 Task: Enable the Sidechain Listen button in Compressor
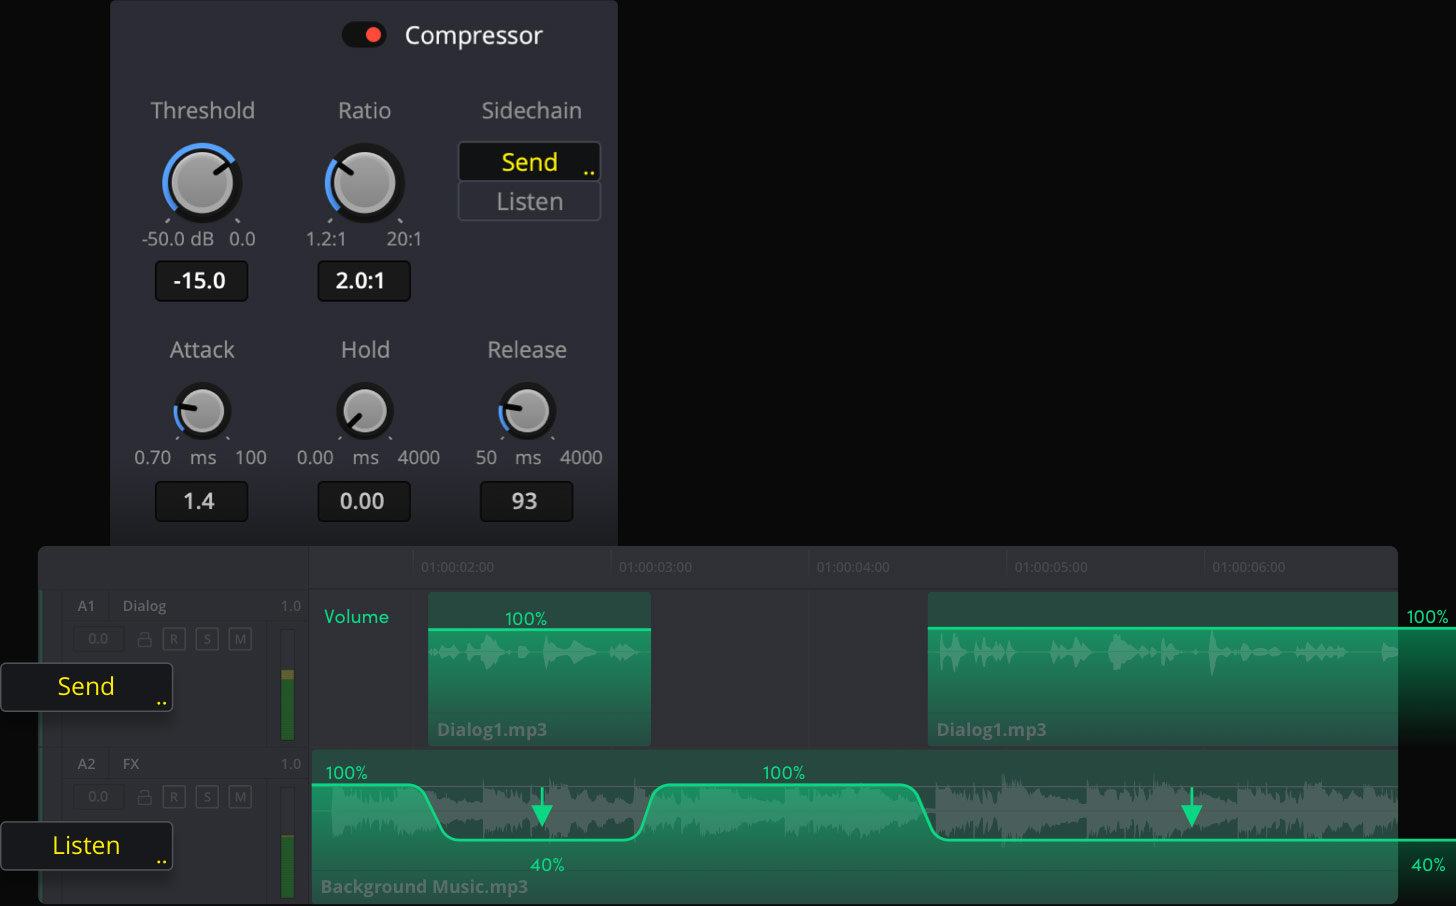click(529, 202)
